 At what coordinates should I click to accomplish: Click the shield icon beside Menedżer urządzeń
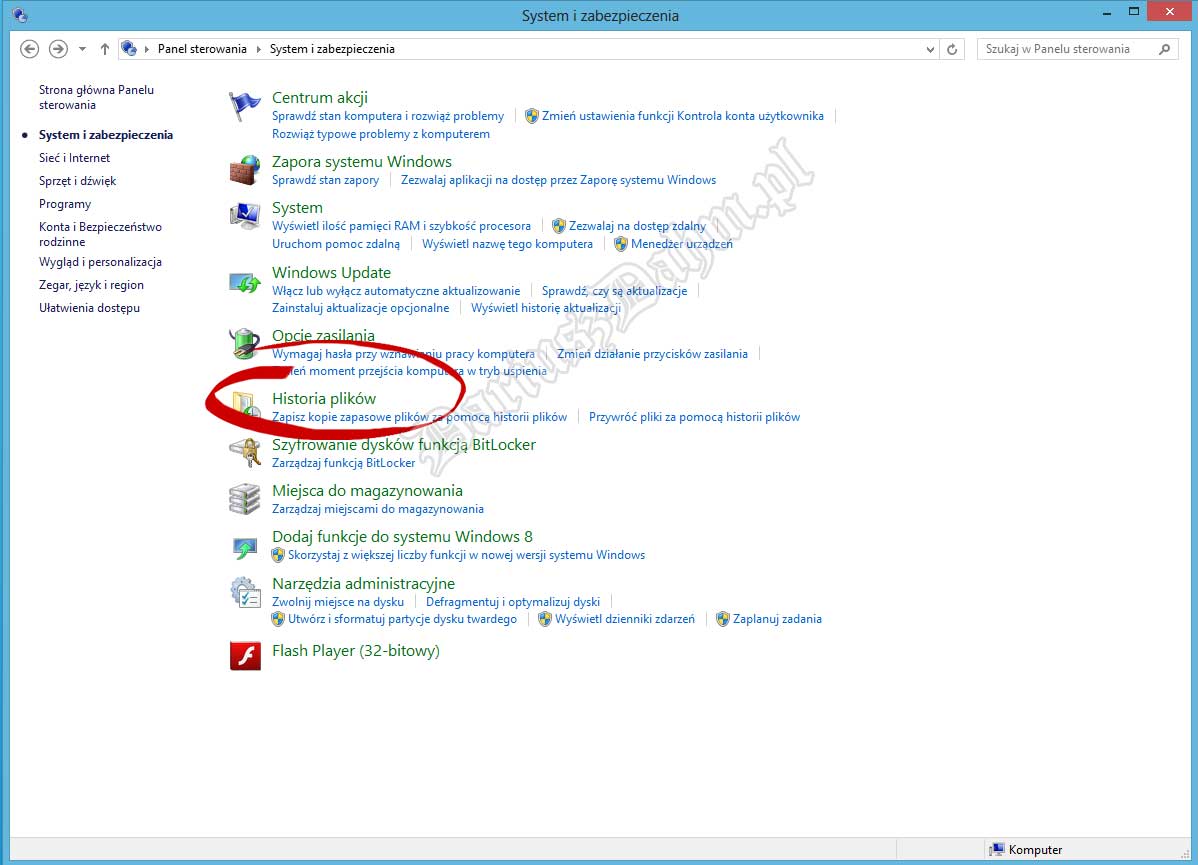click(620, 244)
